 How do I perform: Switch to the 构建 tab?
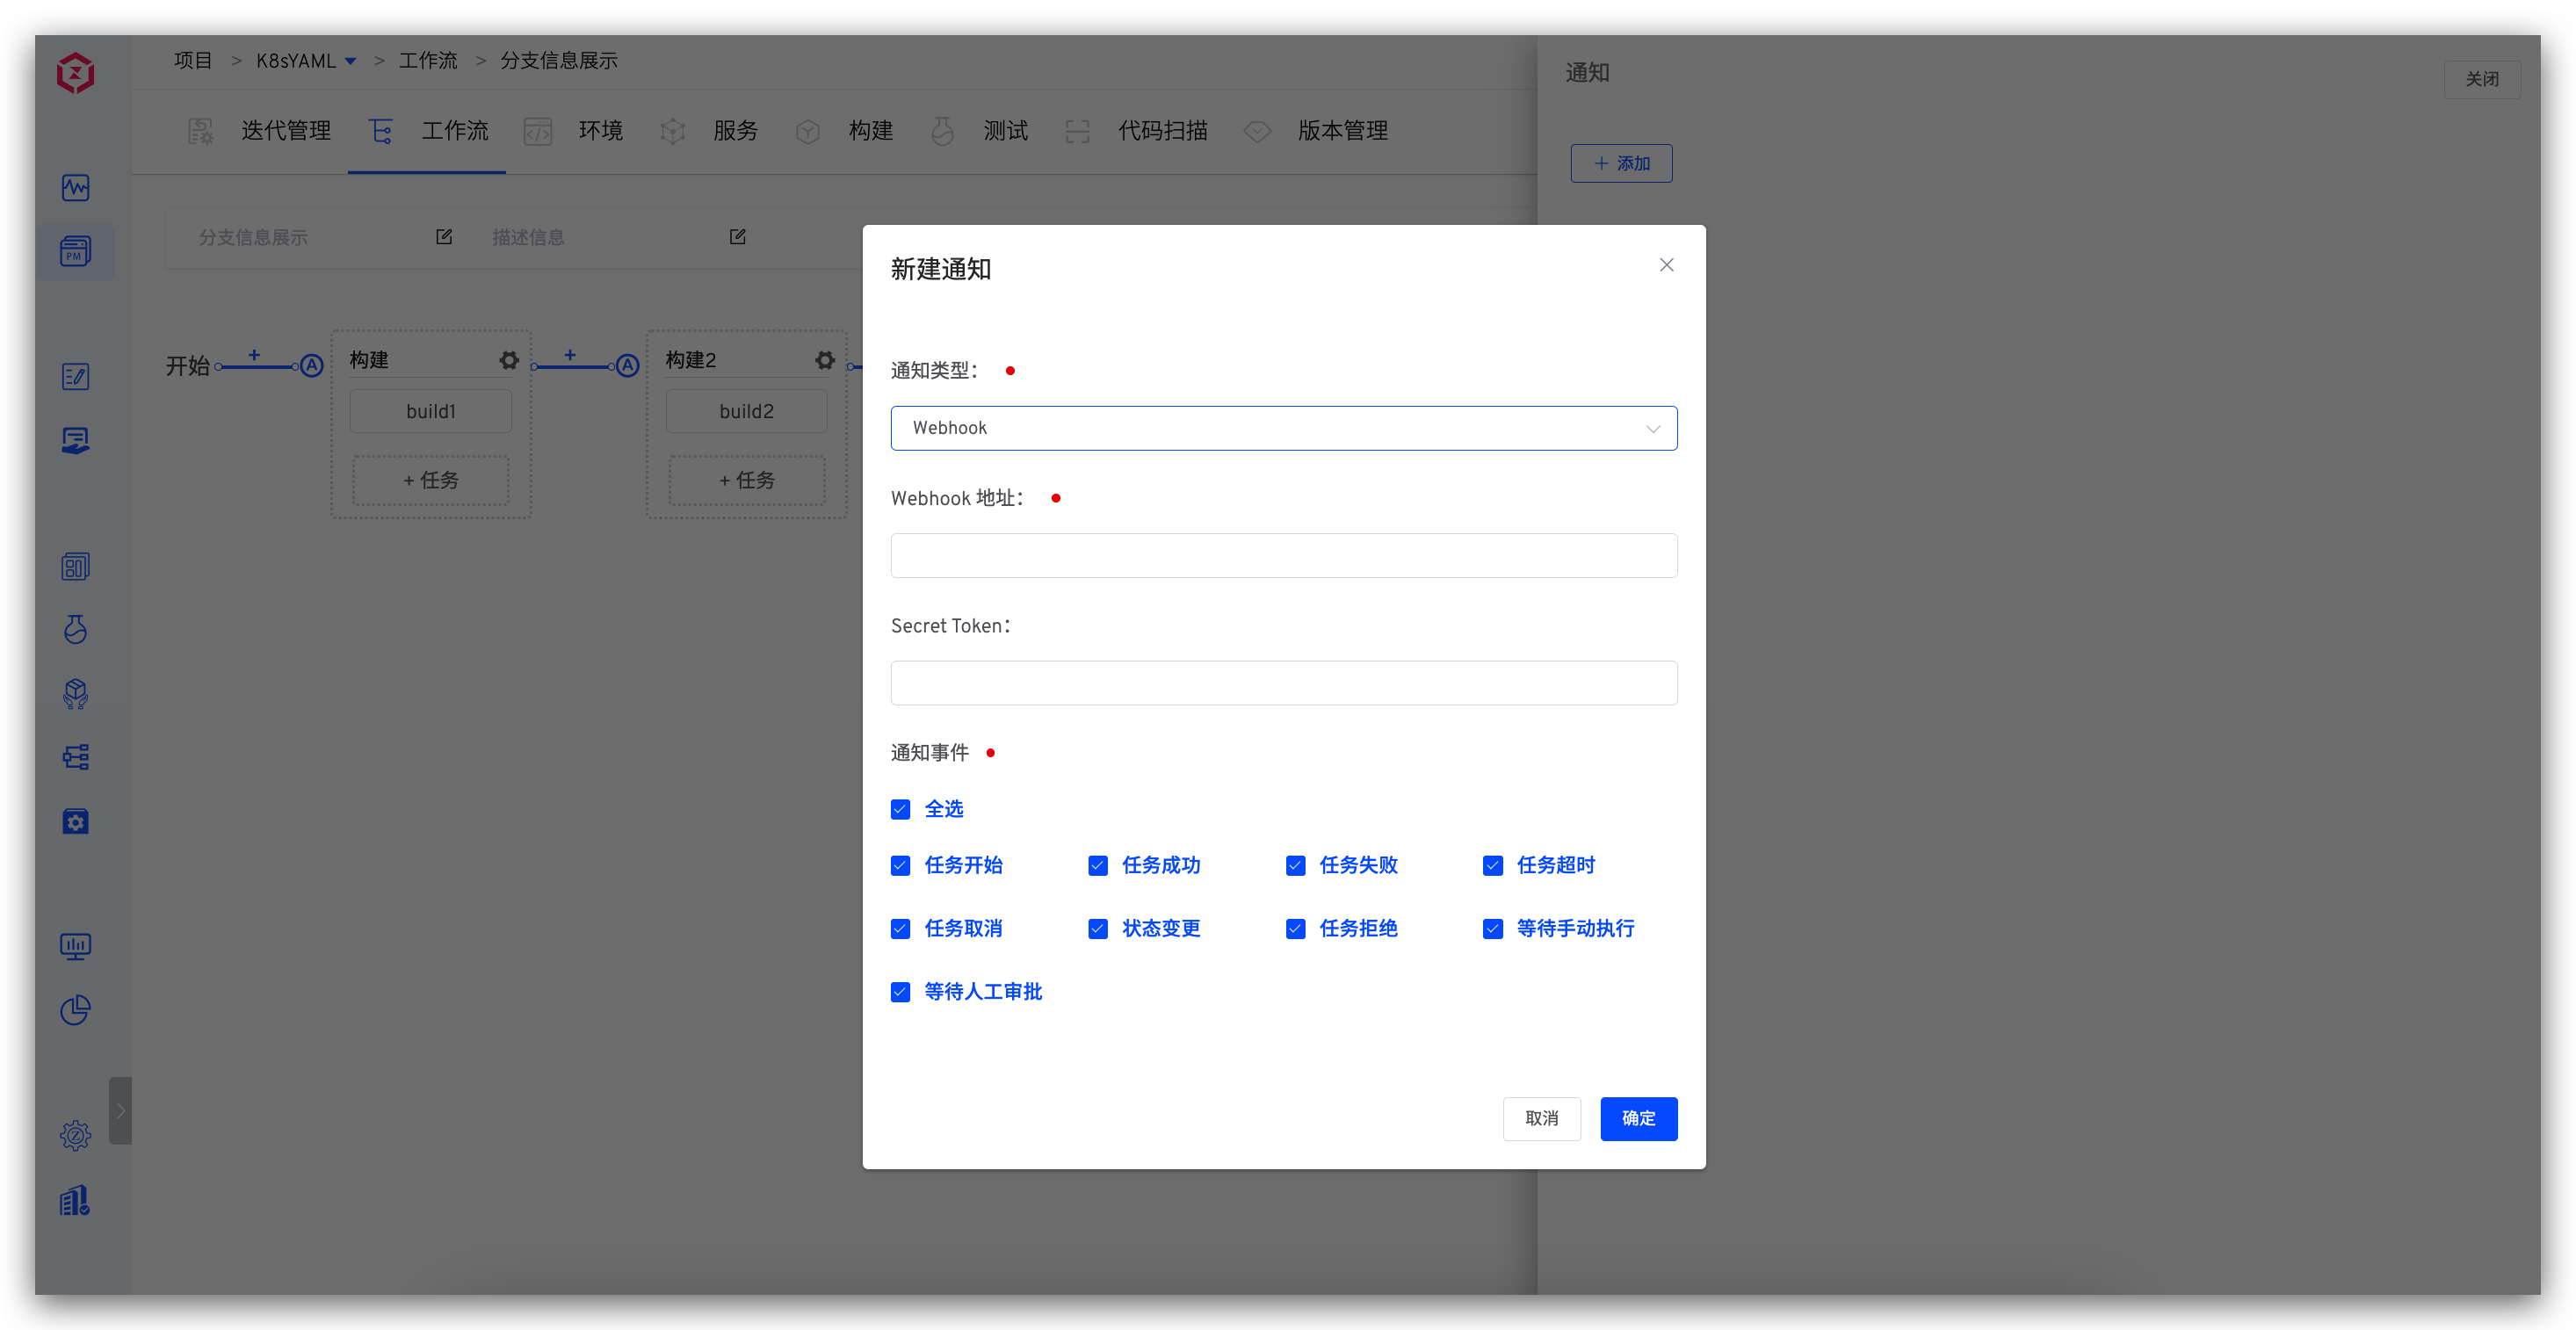tap(870, 130)
